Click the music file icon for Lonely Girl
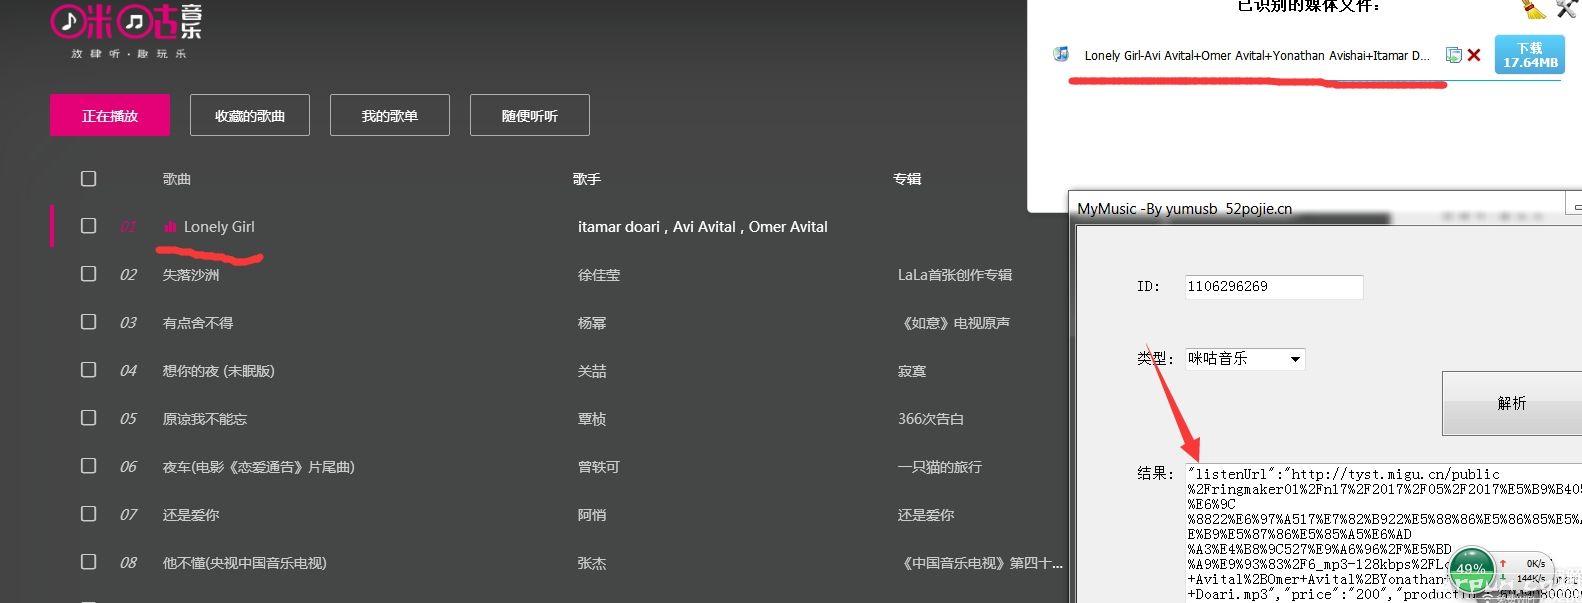This screenshot has width=1582, height=603. (1061, 54)
